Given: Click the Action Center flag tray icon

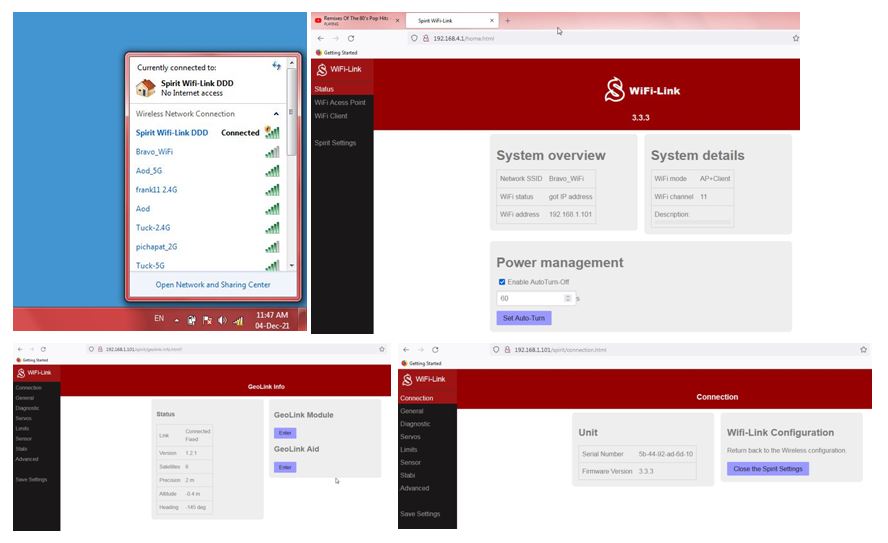Looking at the screenshot, I should click(207, 320).
